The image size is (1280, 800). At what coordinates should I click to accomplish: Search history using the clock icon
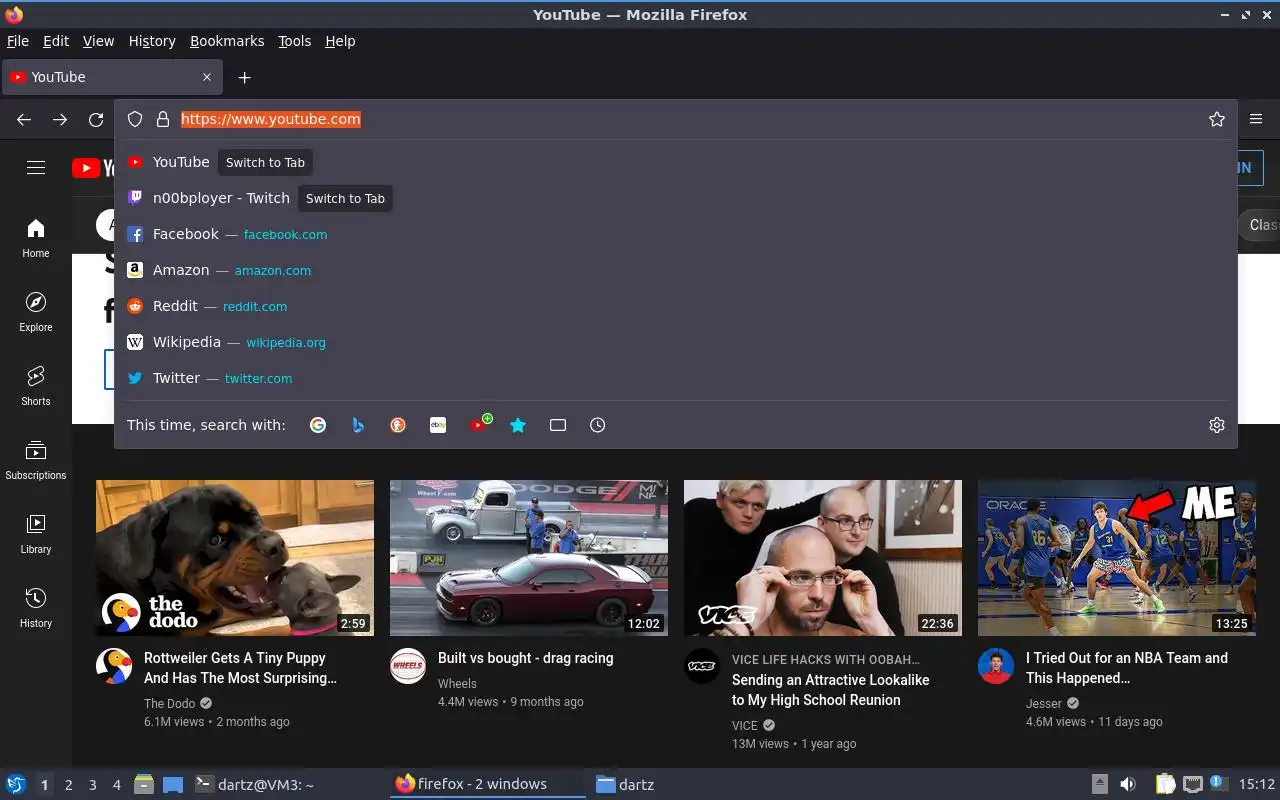point(598,425)
